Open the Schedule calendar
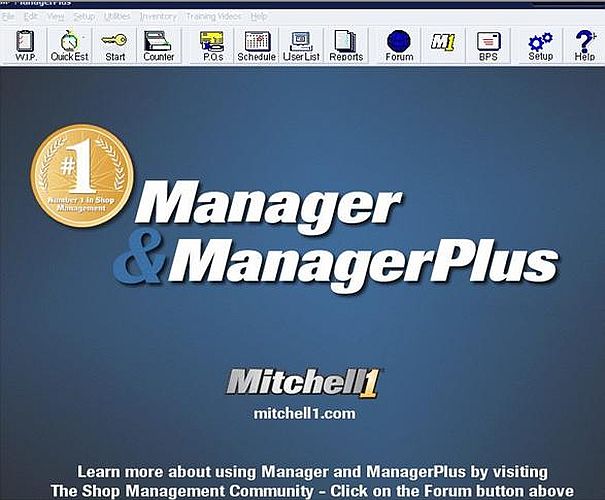 (x=256, y=46)
